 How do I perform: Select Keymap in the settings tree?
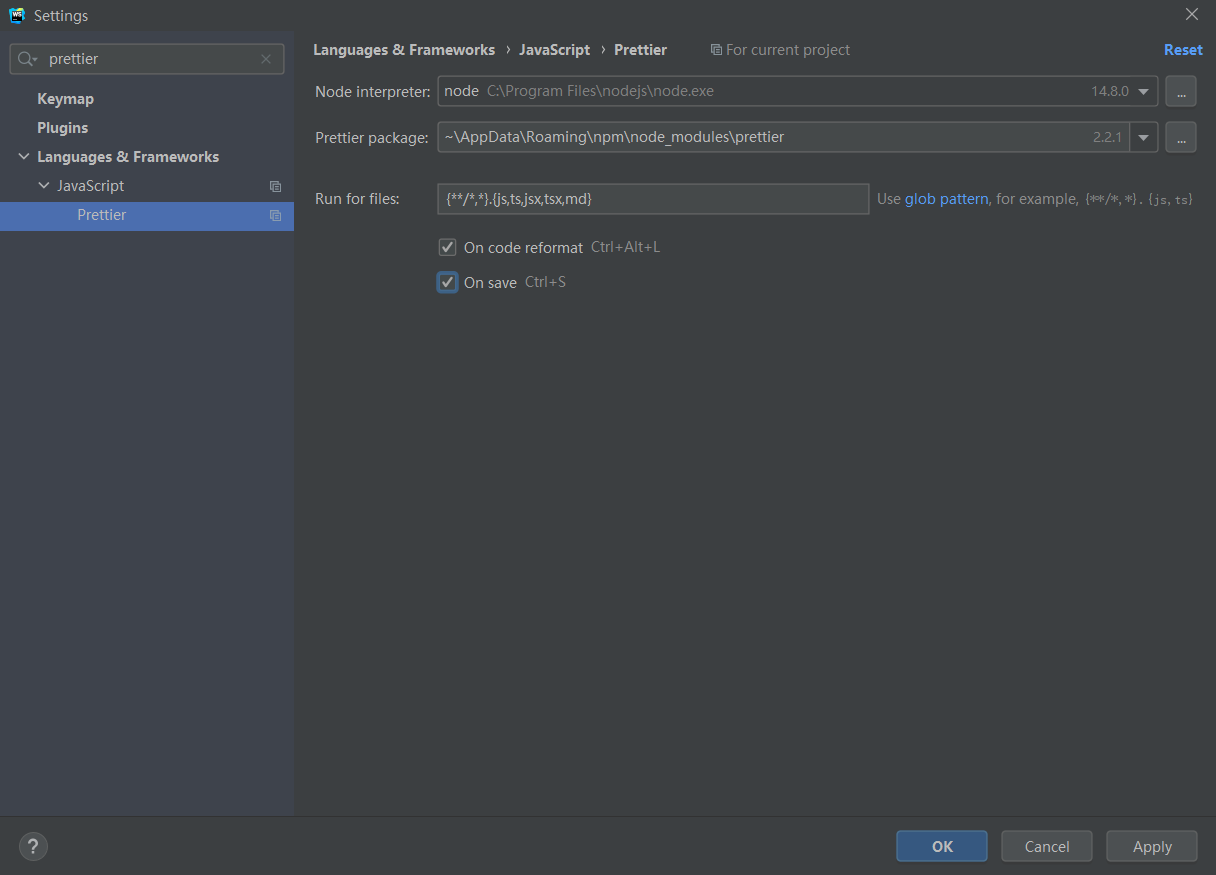(x=65, y=99)
